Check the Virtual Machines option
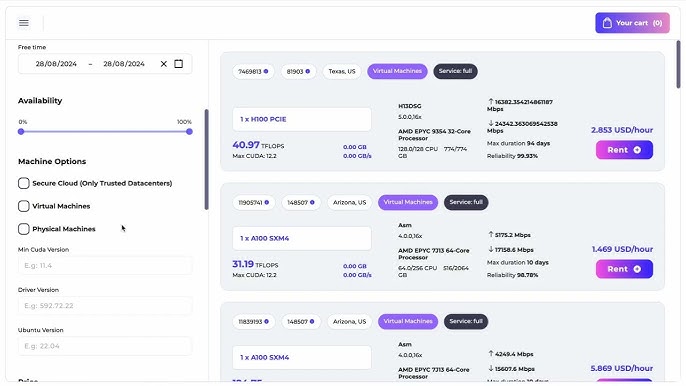The image size is (686, 386). 24,206
